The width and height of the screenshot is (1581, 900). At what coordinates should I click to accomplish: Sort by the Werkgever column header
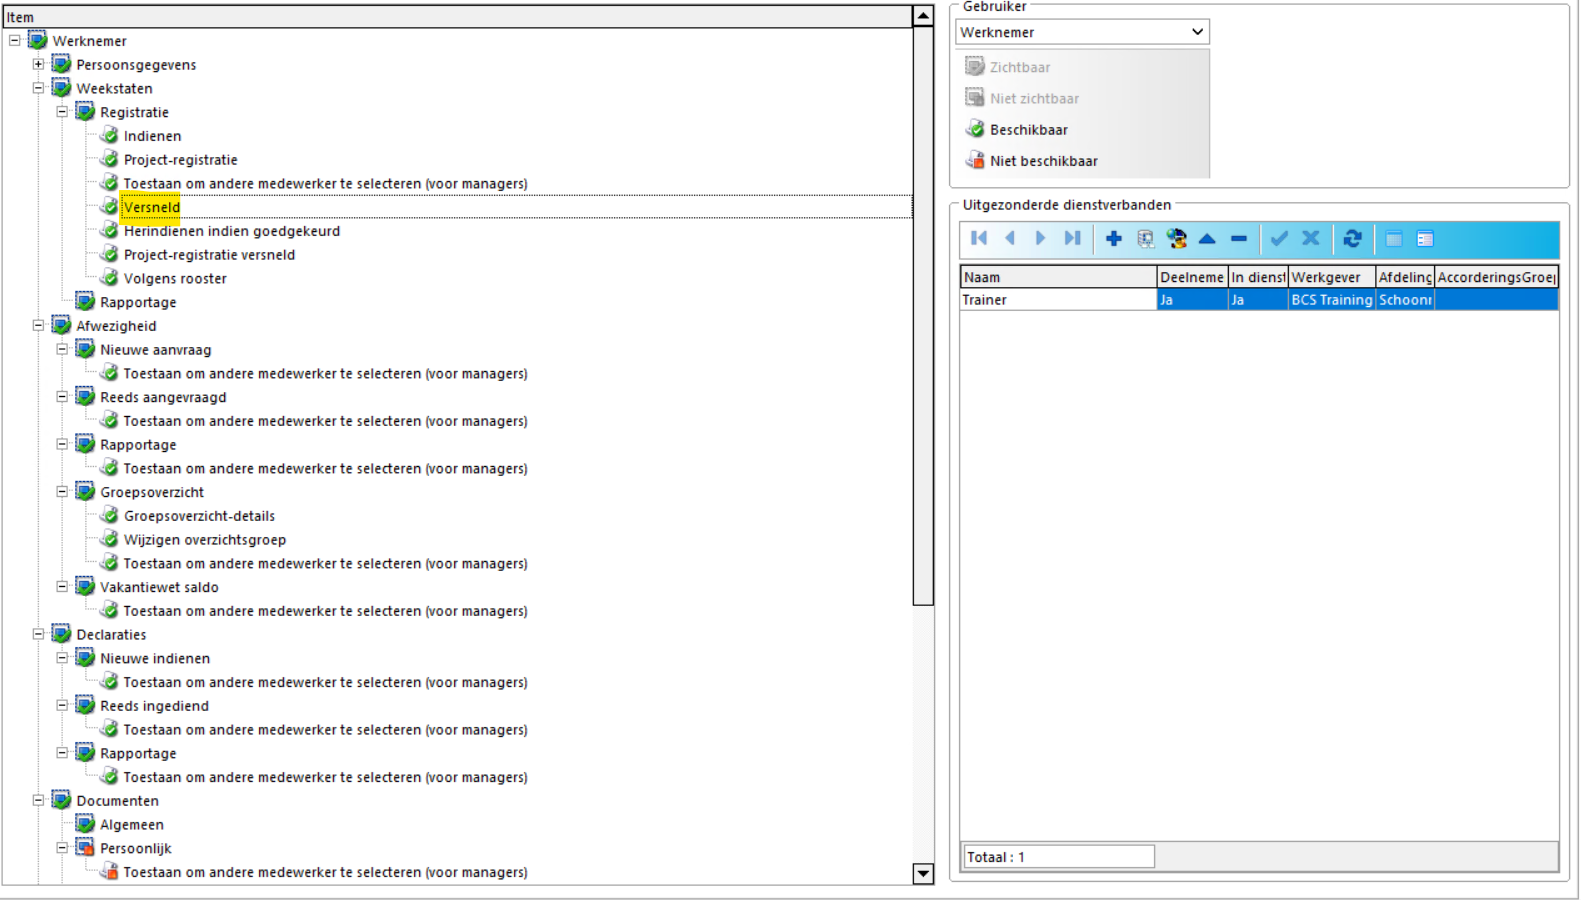point(1331,277)
